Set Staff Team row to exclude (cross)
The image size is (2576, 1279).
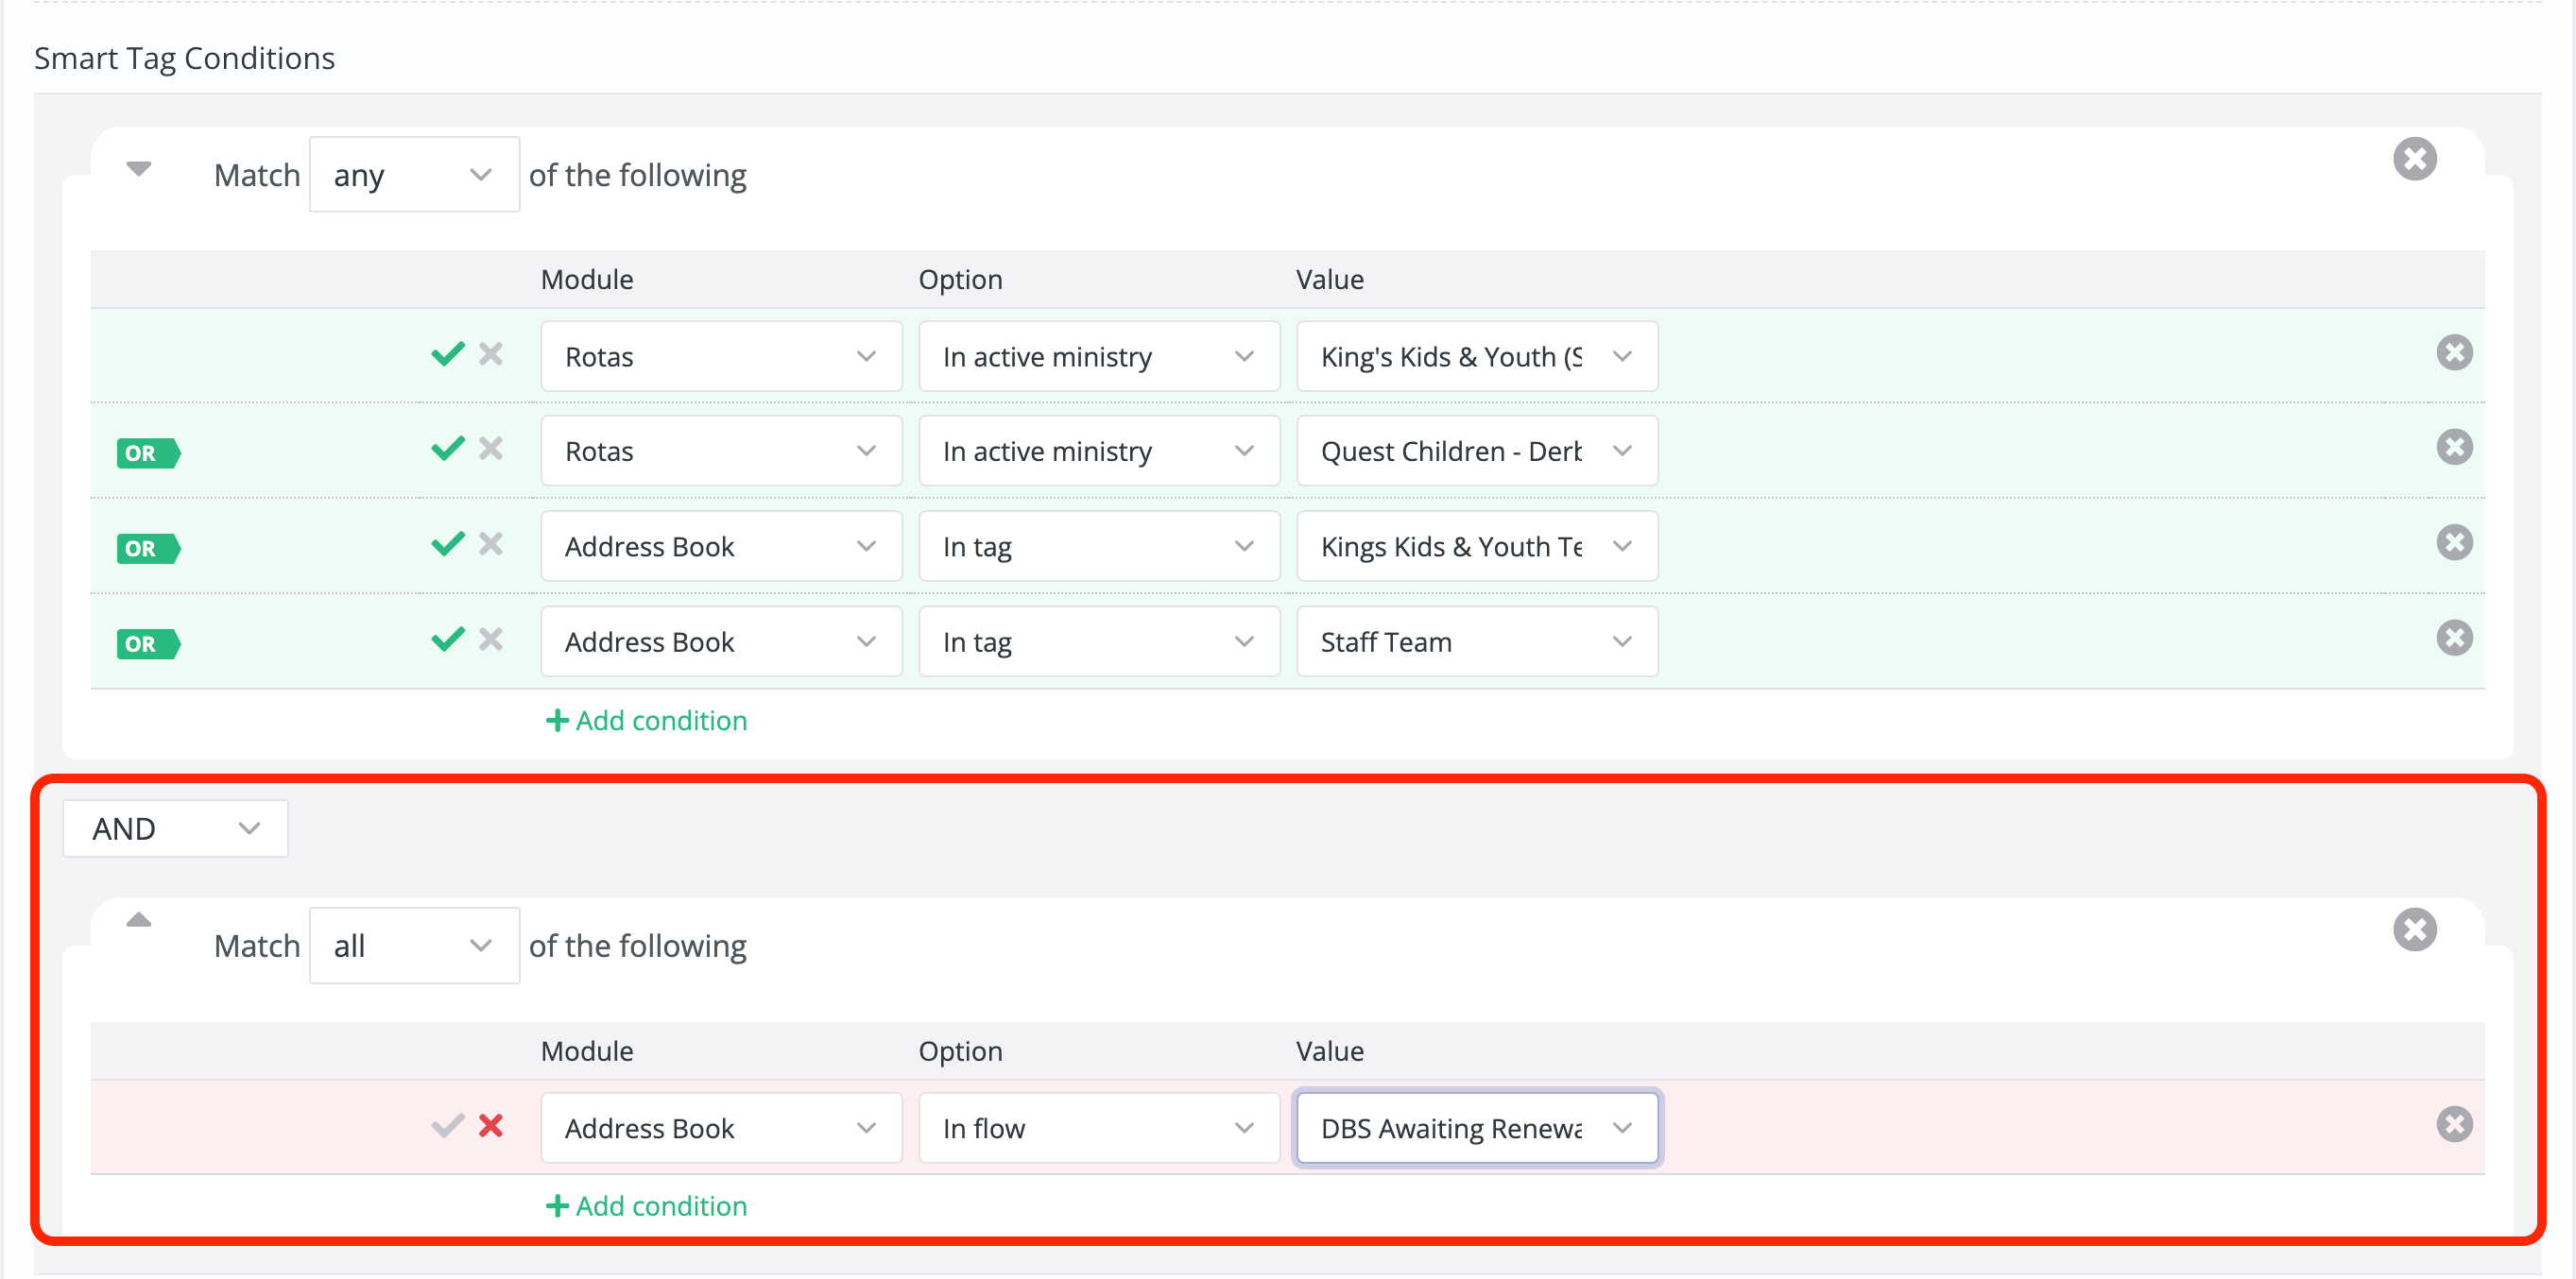(x=491, y=639)
